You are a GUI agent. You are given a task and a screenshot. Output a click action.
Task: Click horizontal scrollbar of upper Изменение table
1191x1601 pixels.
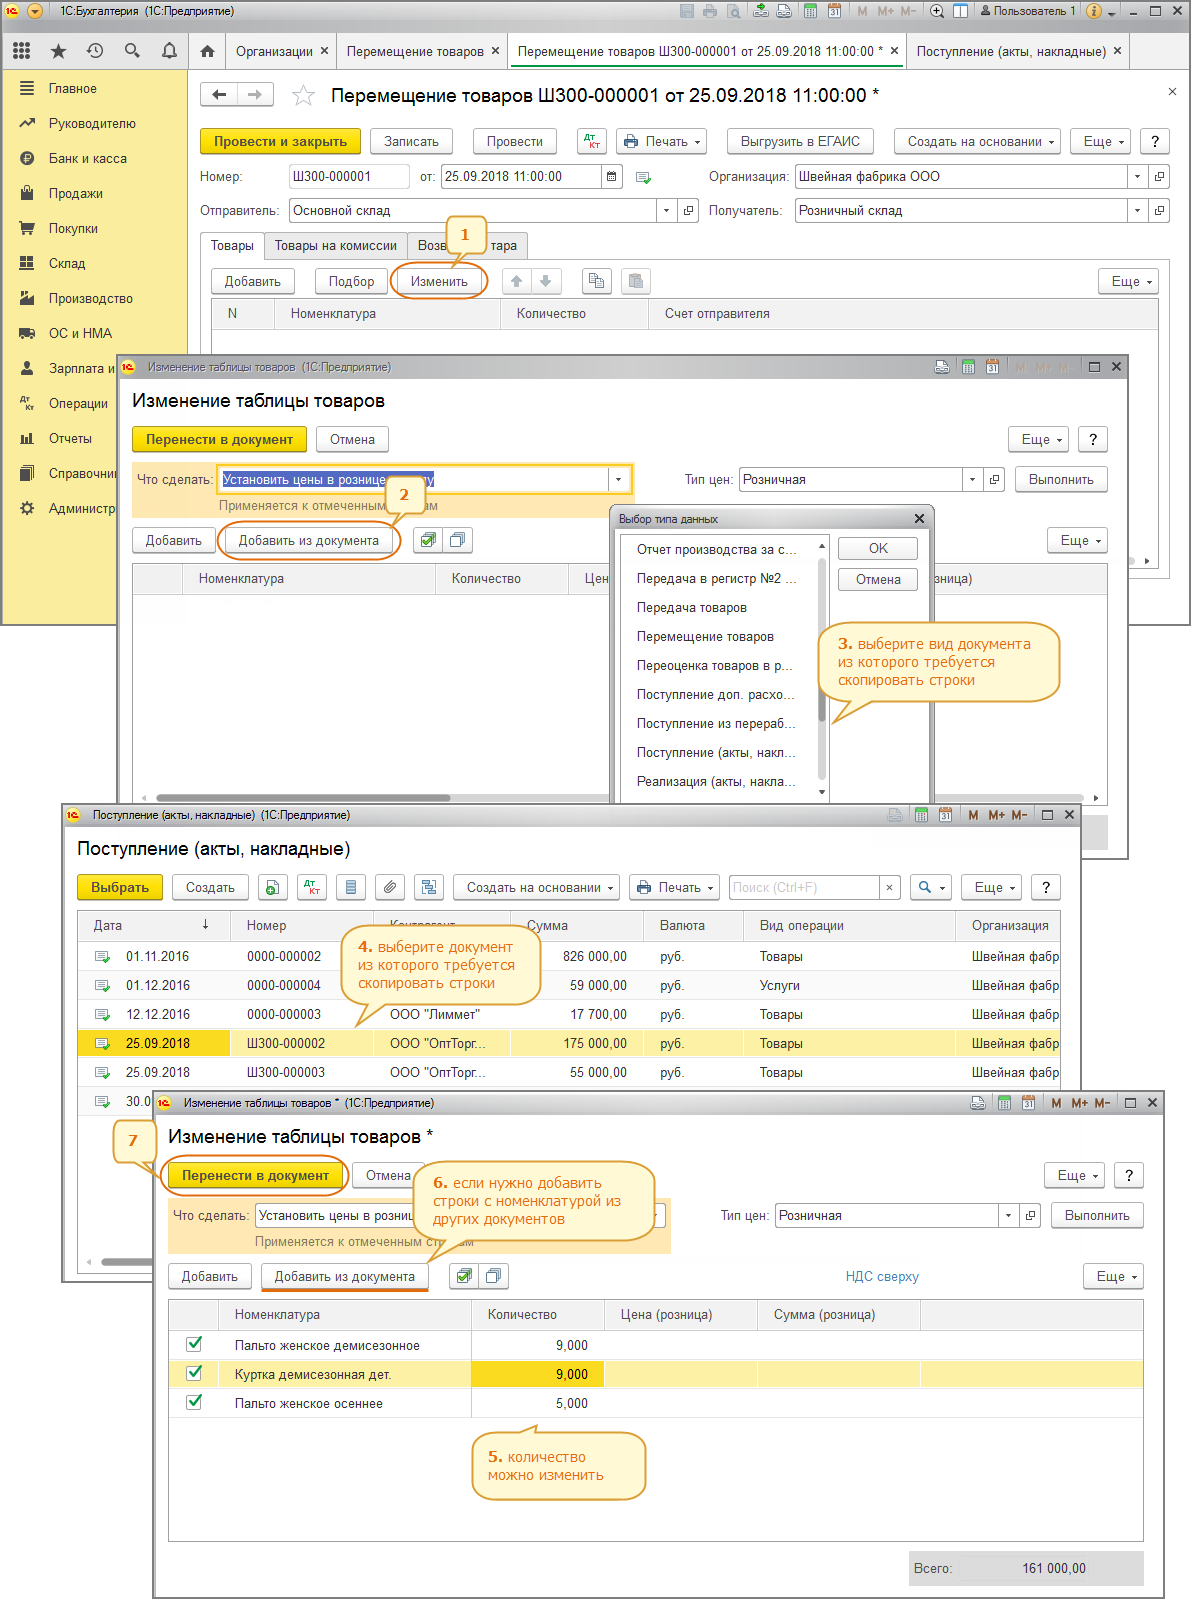tap(303, 798)
